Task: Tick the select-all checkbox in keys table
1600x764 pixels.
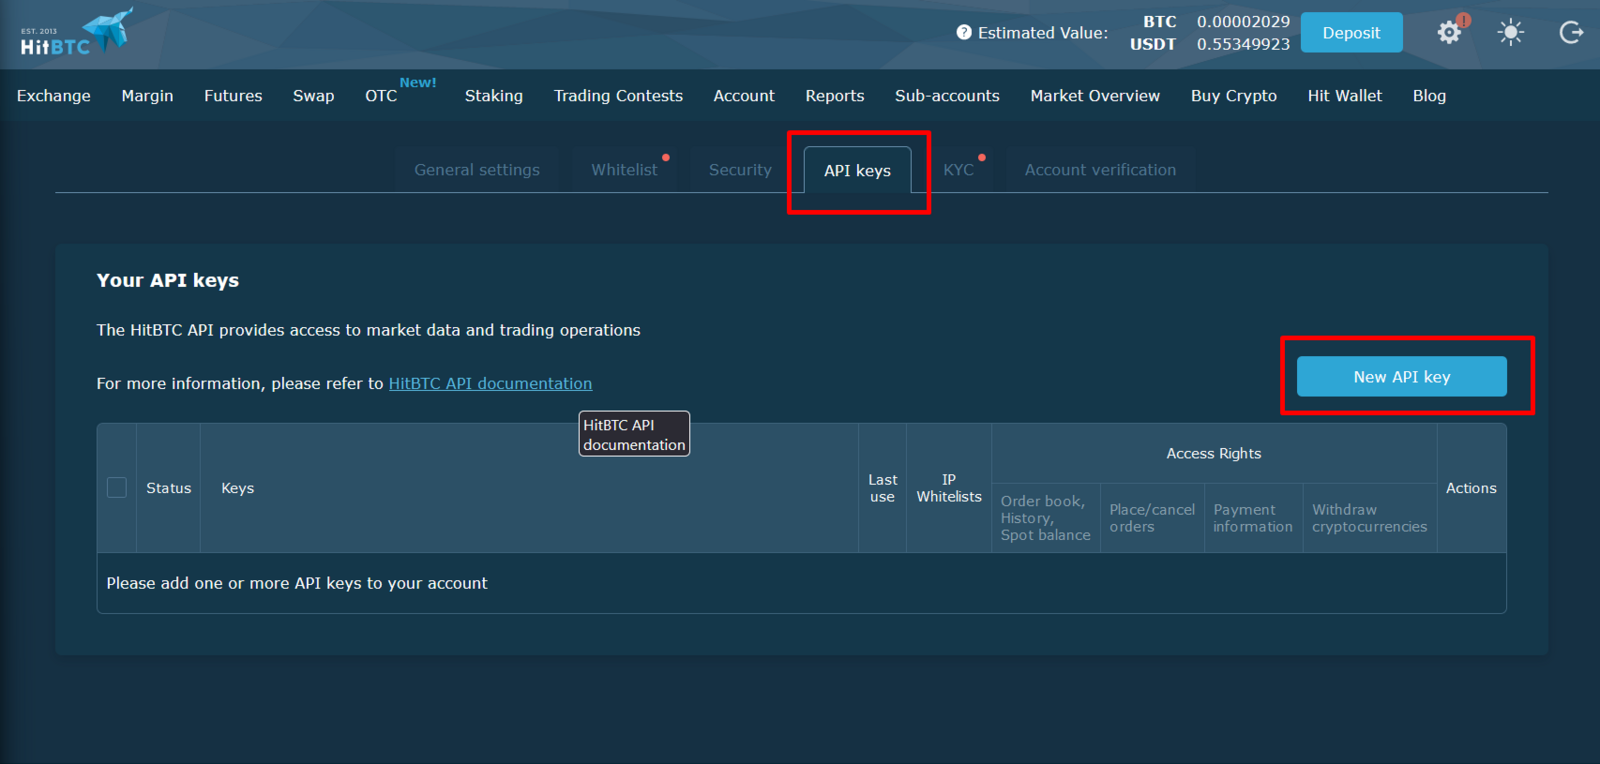Action: coord(117,488)
